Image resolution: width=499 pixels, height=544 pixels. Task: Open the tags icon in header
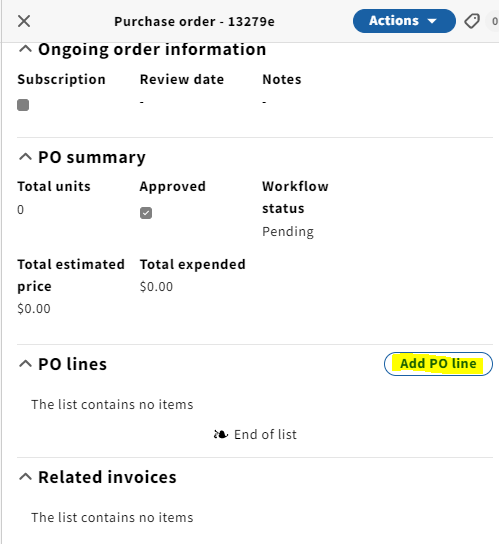click(x=472, y=21)
